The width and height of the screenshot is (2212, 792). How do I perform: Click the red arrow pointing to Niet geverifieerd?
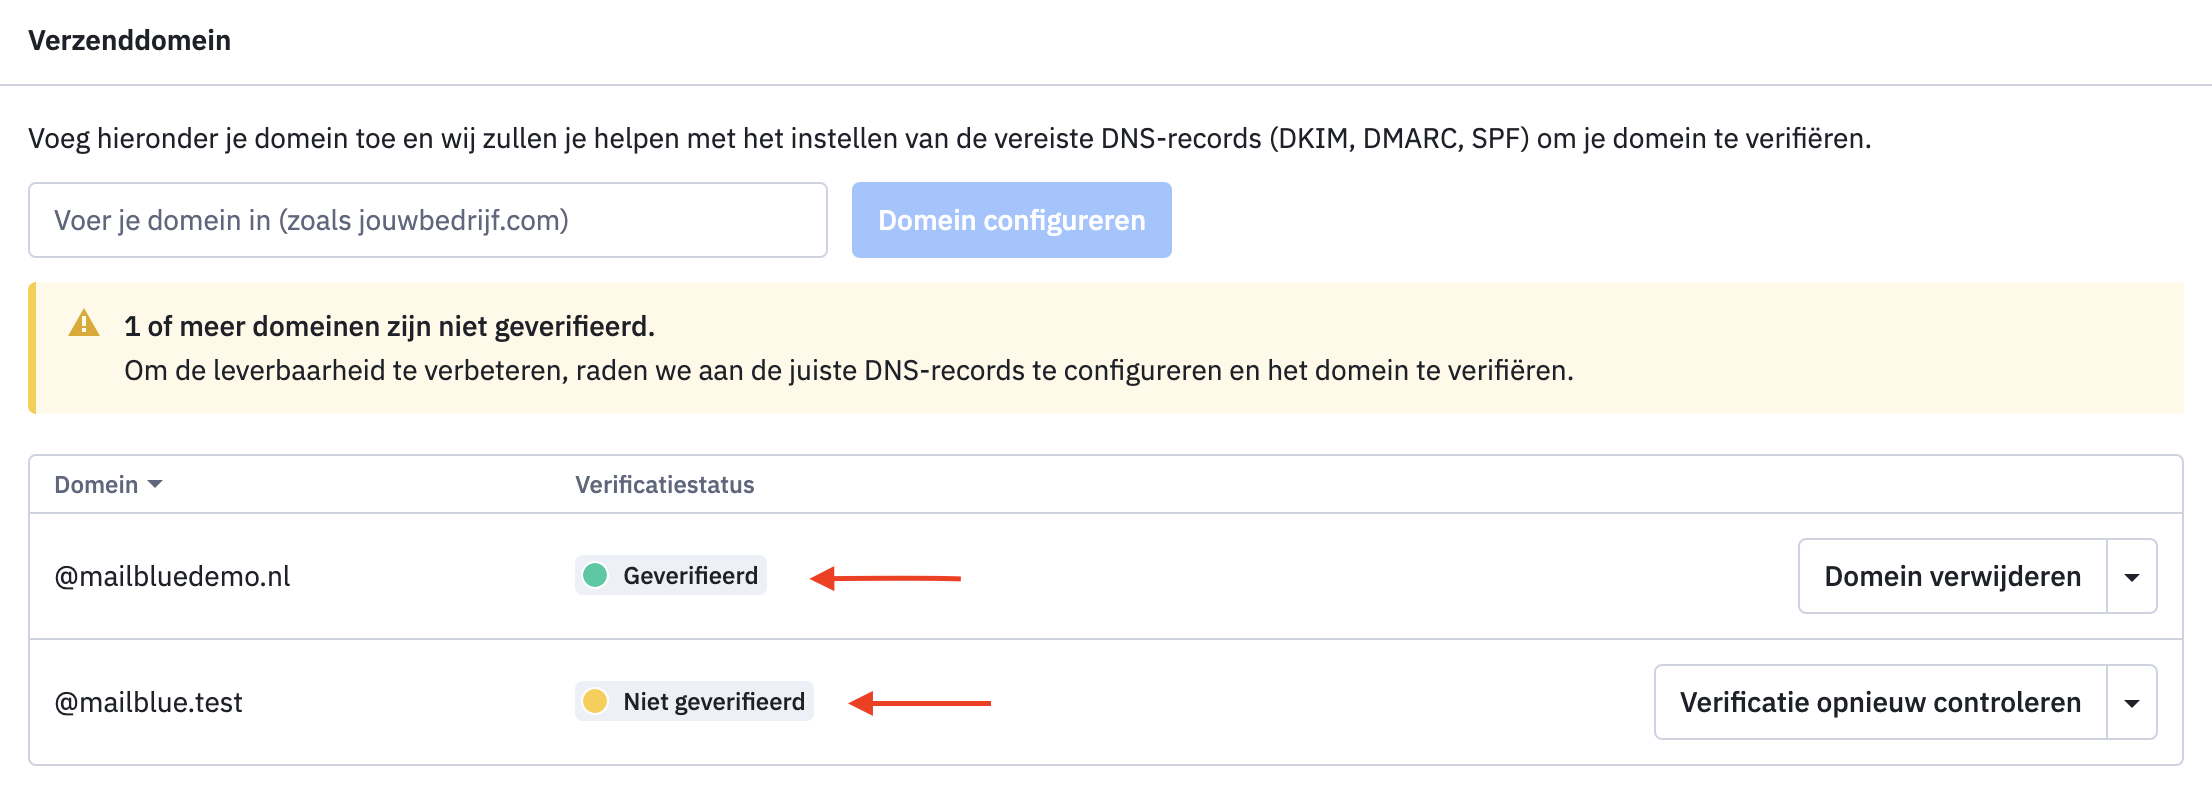(x=920, y=703)
